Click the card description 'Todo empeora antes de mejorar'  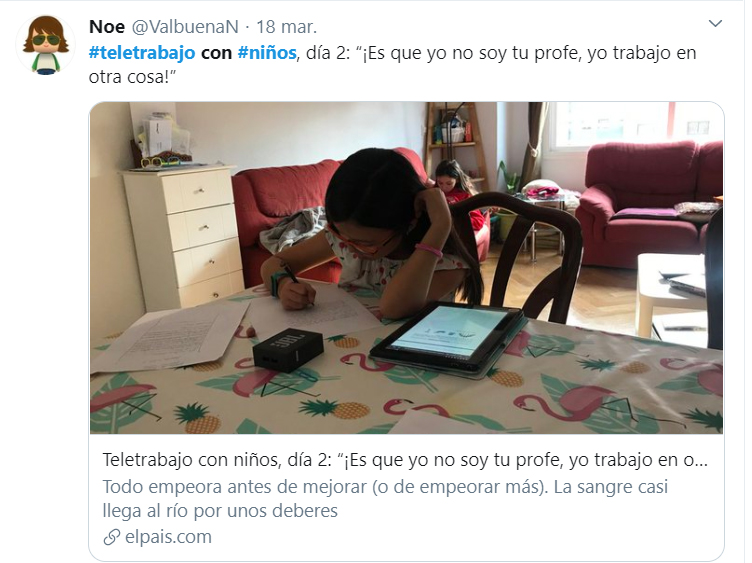385,487
